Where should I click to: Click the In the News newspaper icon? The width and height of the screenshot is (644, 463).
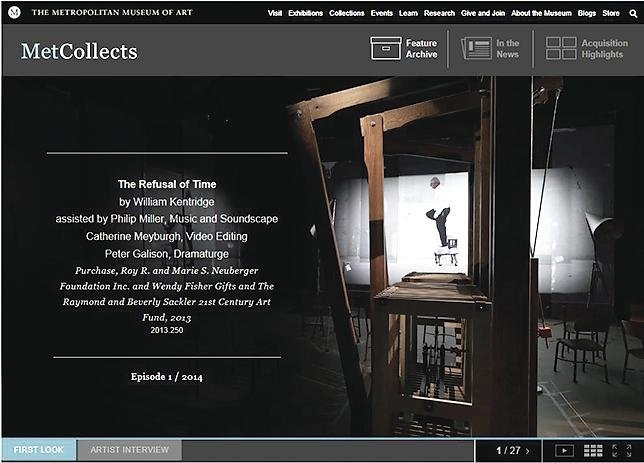(476, 48)
